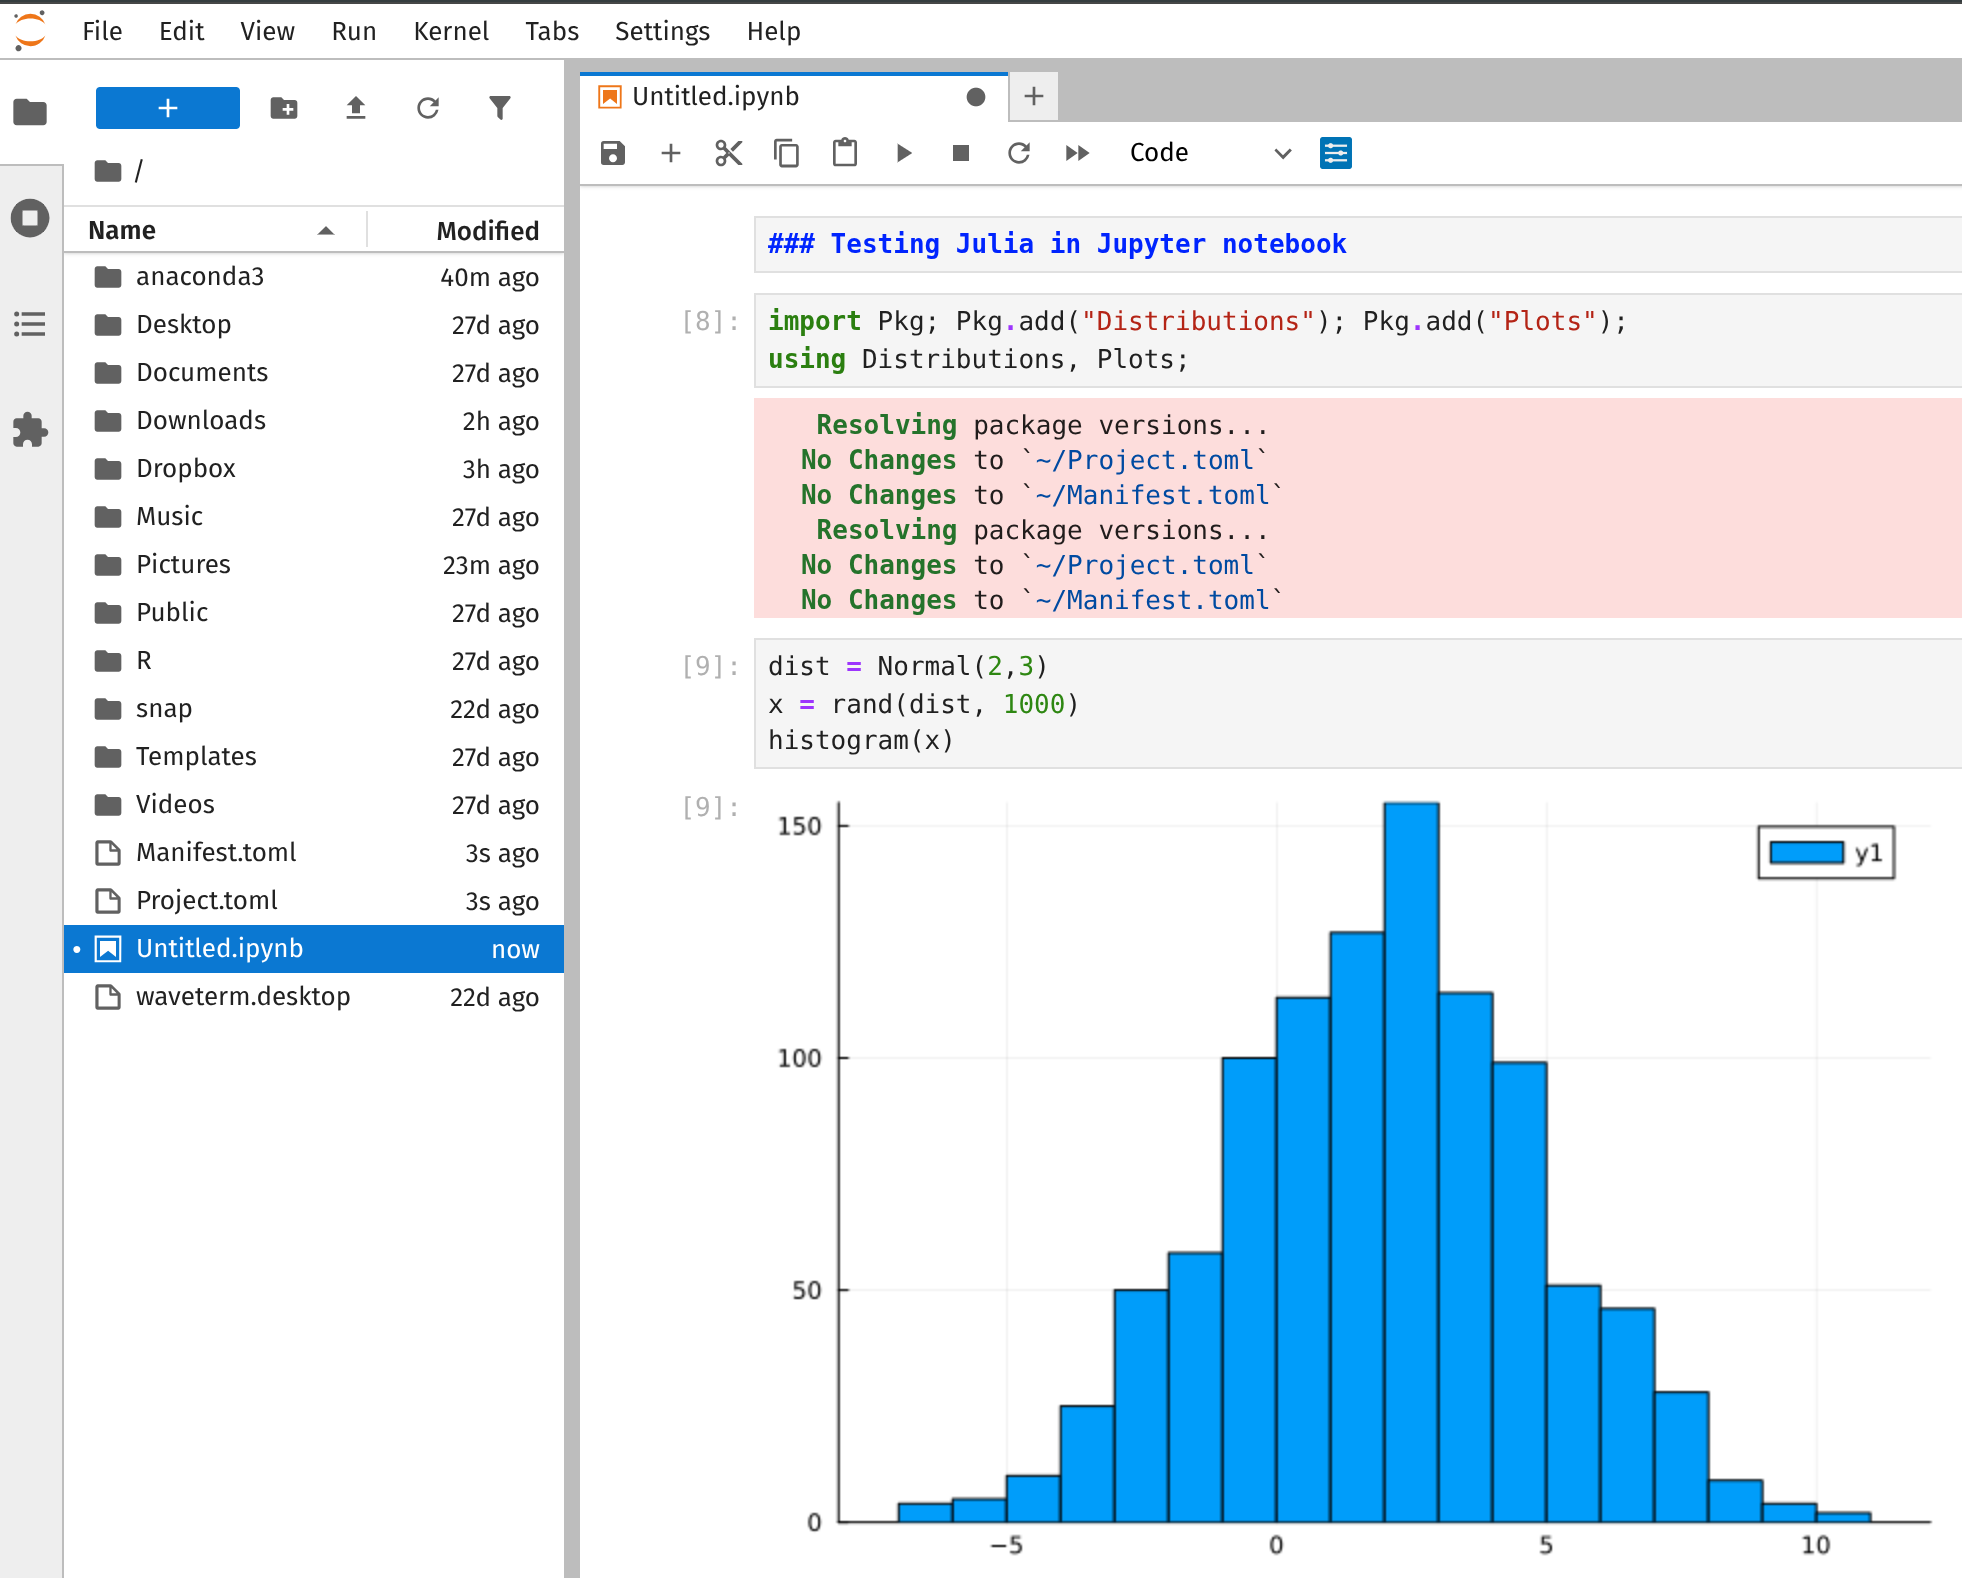This screenshot has width=1962, height=1578.
Task: Open the Kernel menu
Action: [x=451, y=31]
